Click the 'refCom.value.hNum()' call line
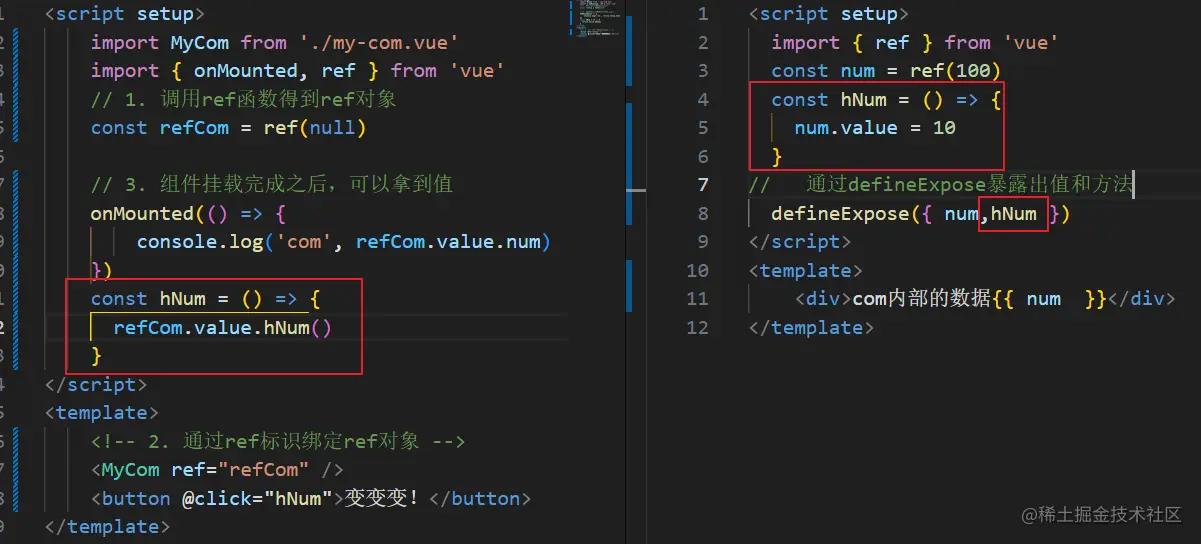The width and height of the screenshot is (1201, 544). pos(222,327)
